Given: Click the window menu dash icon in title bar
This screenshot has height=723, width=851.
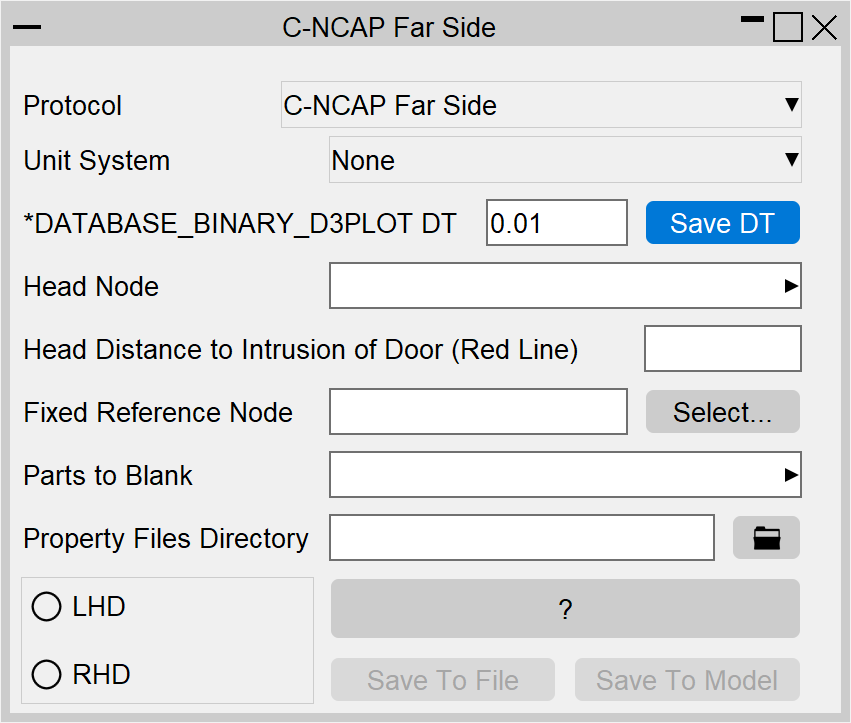Looking at the screenshot, I should click(x=27, y=27).
